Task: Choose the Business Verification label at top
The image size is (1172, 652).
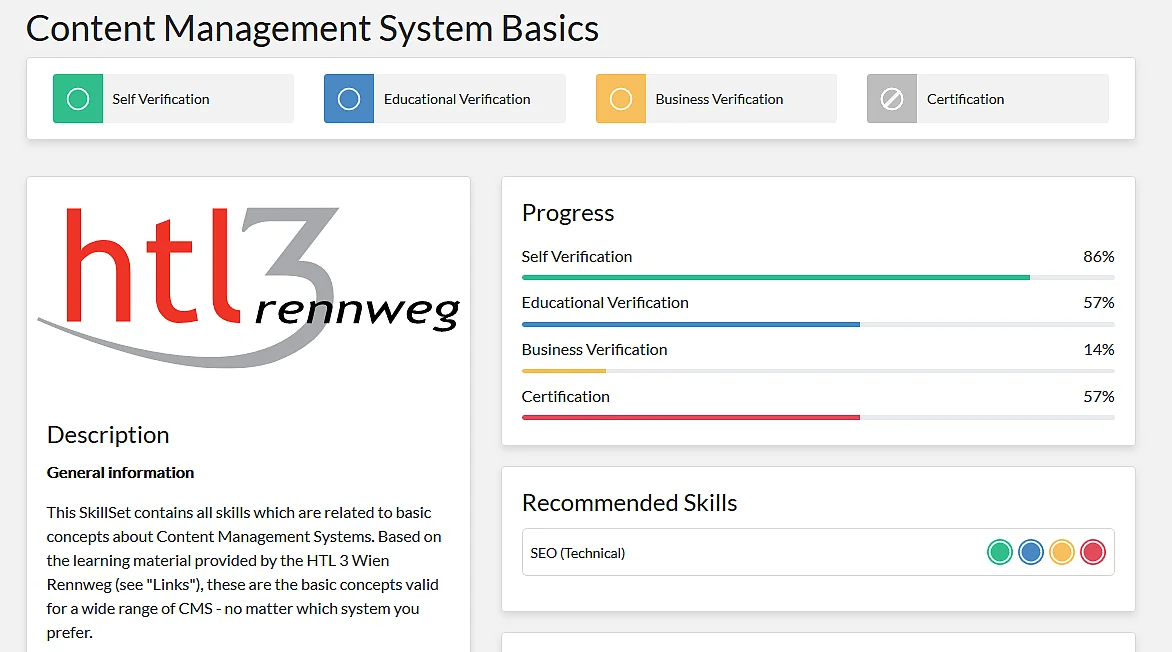Action: pyautogui.click(x=719, y=99)
